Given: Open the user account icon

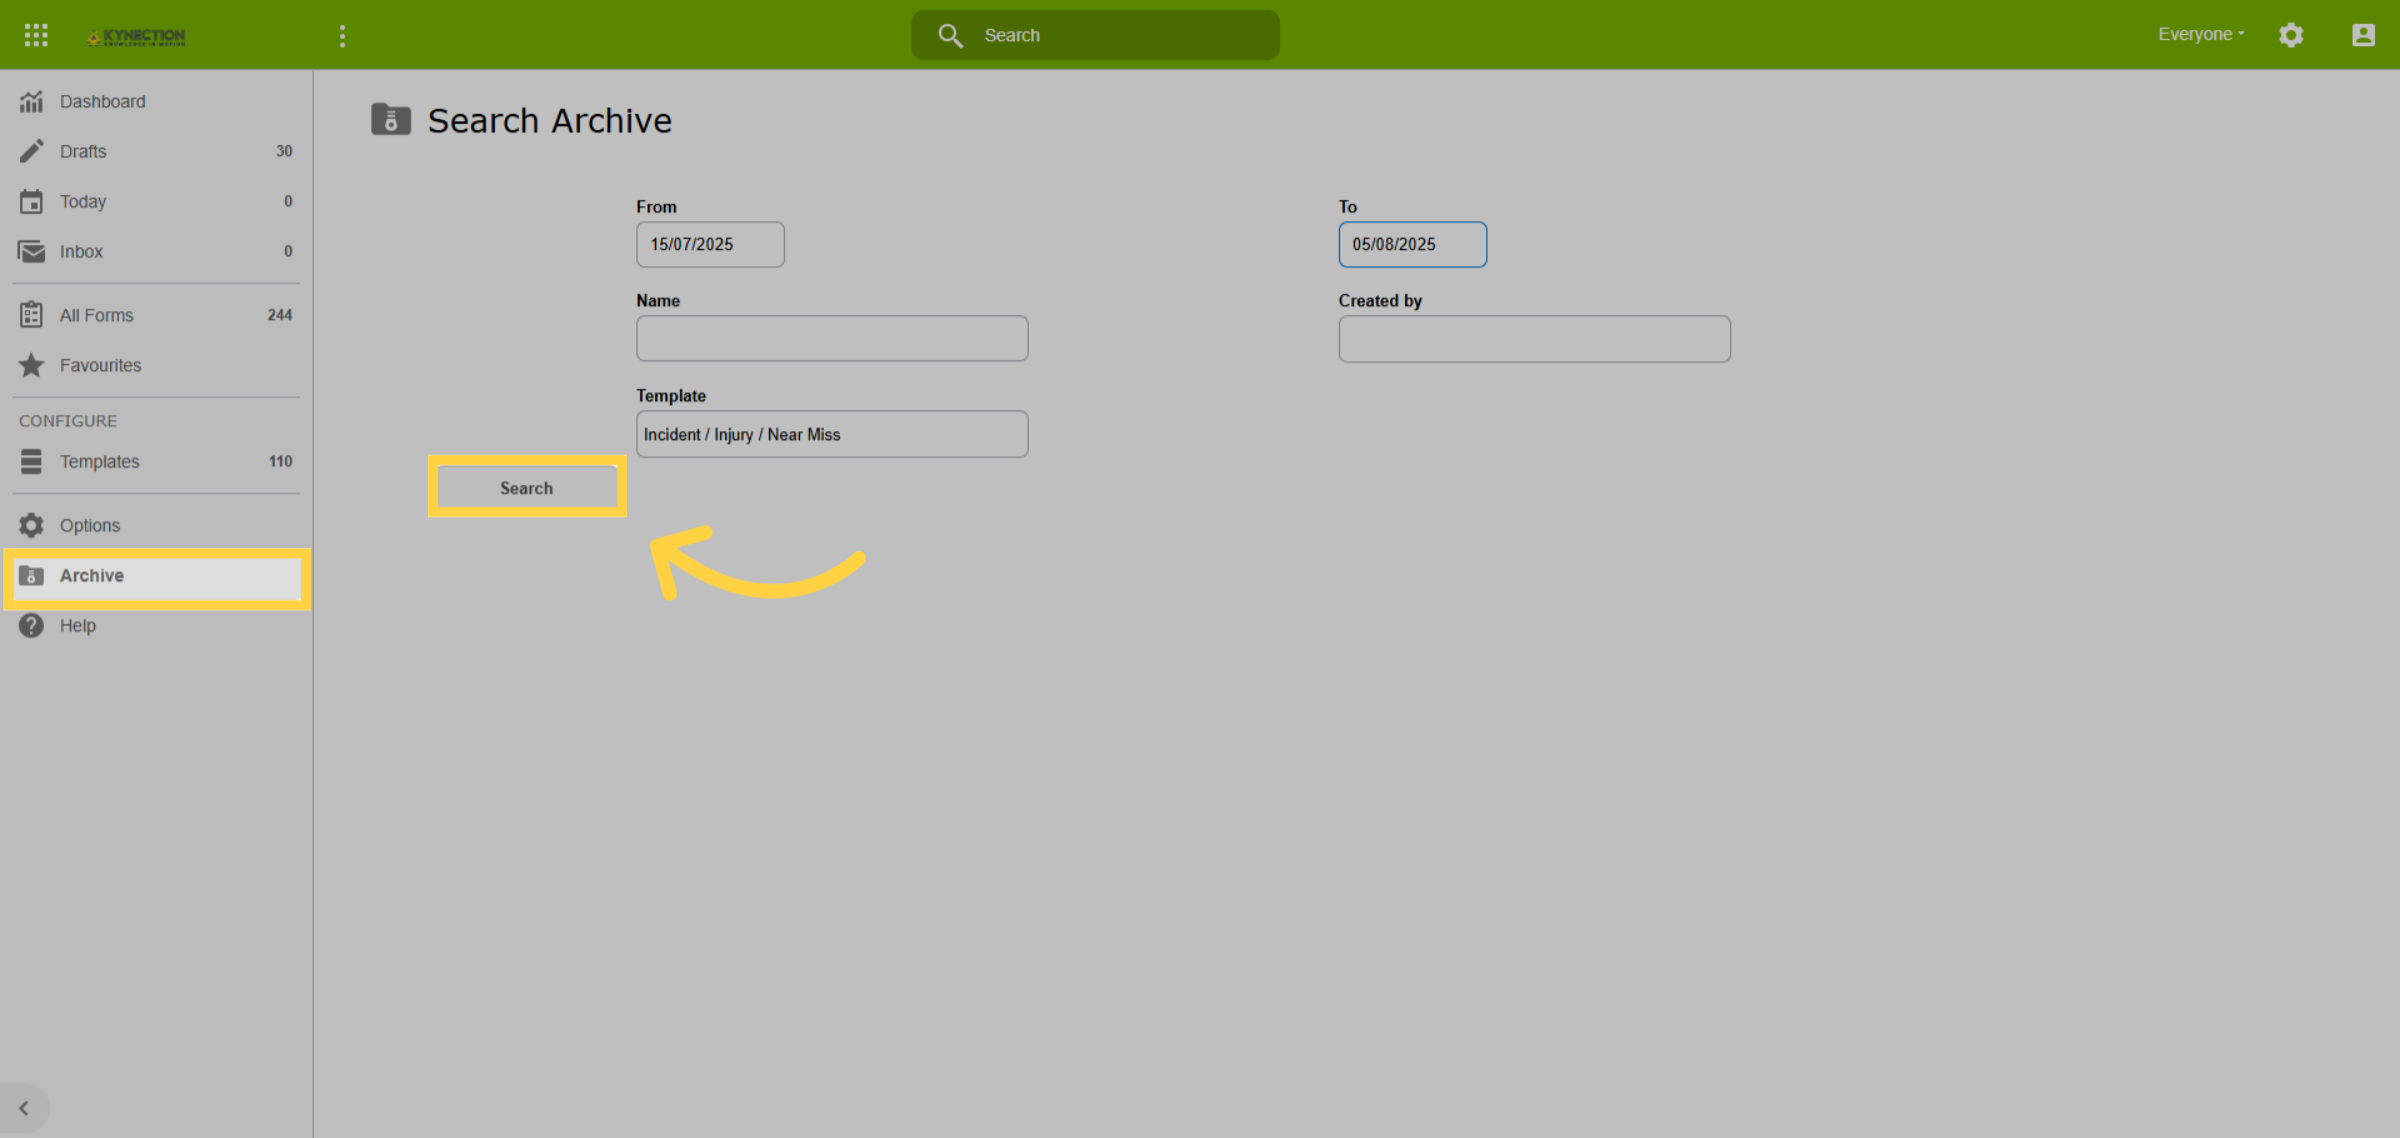Looking at the screenshot, I should click(x=2363, y=35).
